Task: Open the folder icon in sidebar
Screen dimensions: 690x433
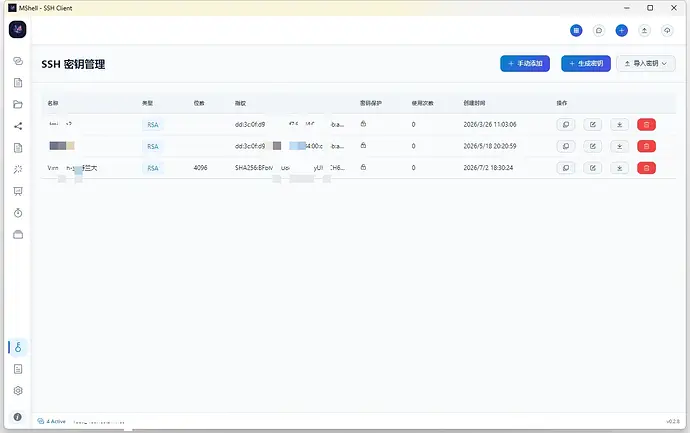Action: click(18, 104)
